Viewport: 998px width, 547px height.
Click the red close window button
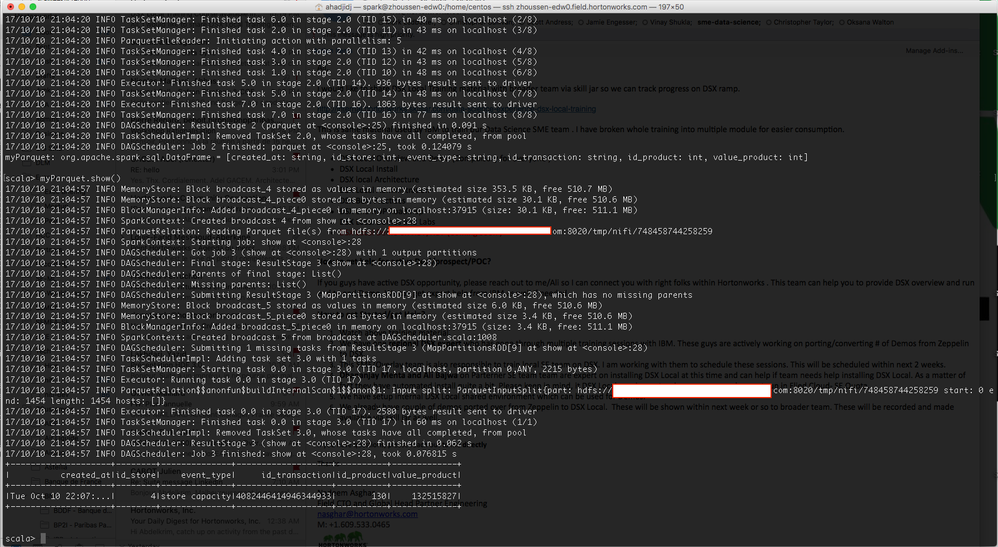[x=10, y=6]
